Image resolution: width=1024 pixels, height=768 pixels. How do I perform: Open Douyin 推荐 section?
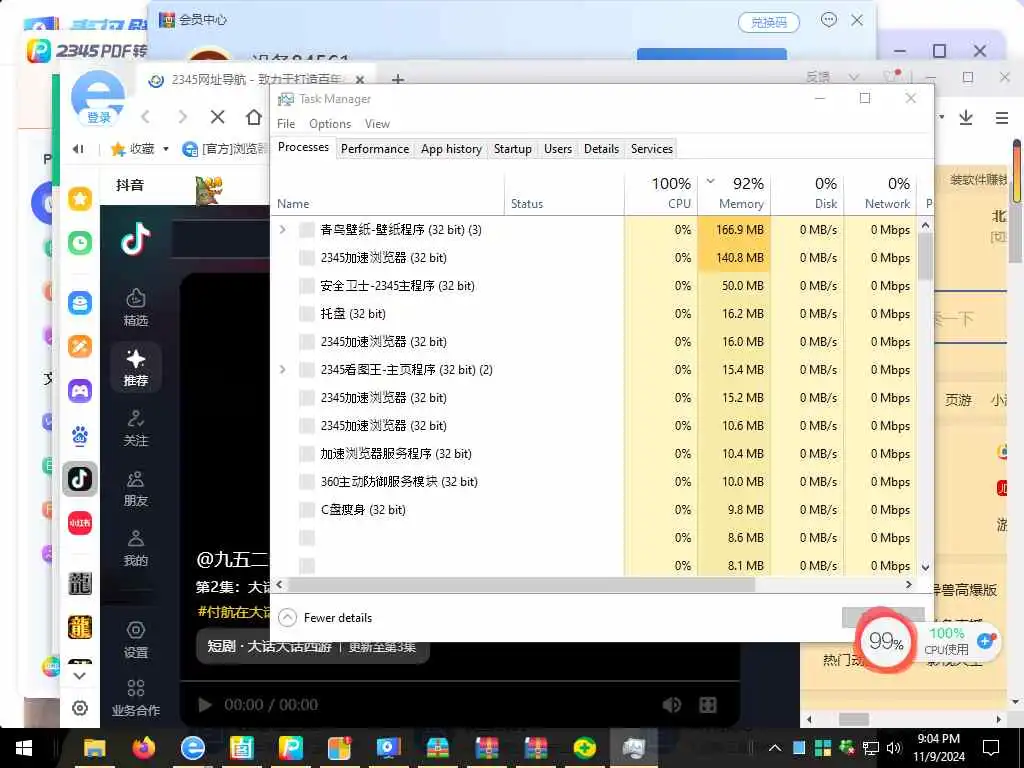(x=136, y=367)
